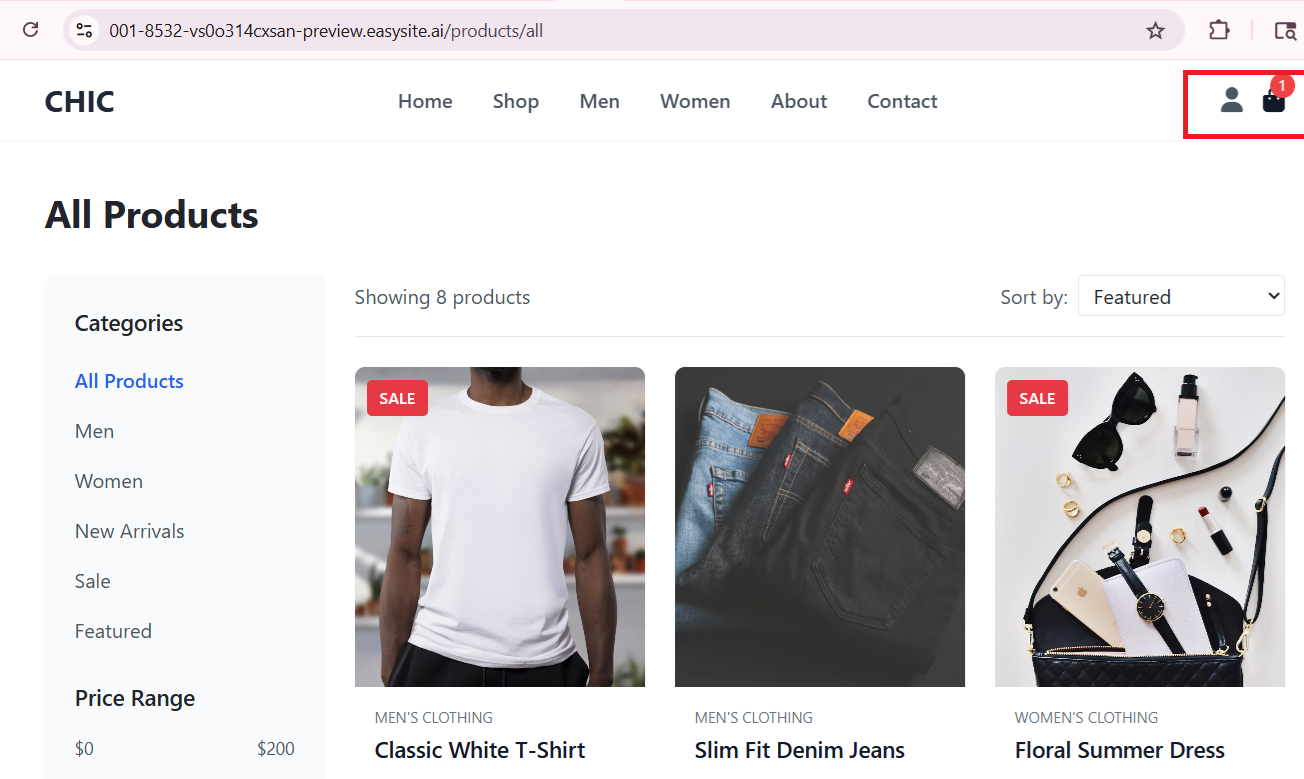The image size is (1304, 779).
Task: Open the user account profile icon
Action: pos(1231,100)
